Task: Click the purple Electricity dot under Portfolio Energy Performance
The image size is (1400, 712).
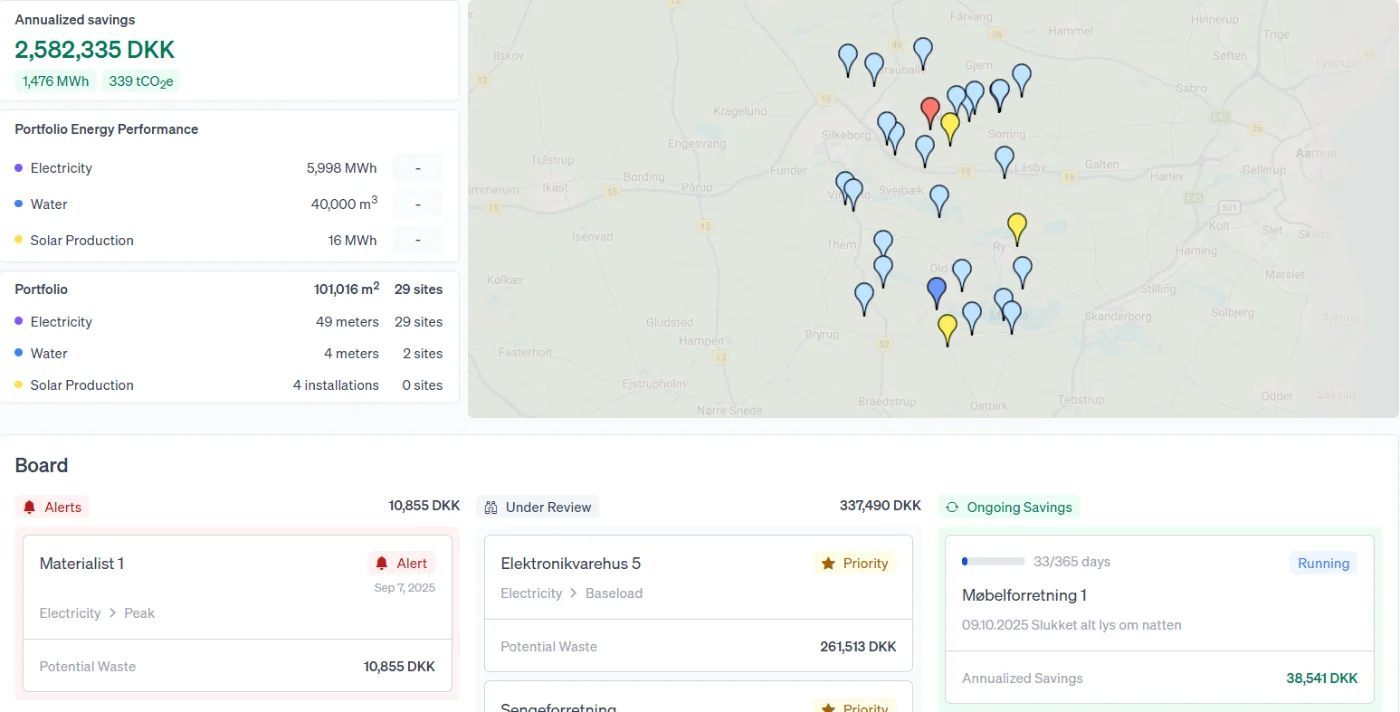Action: pyautogui.click(x=19, y=168)
